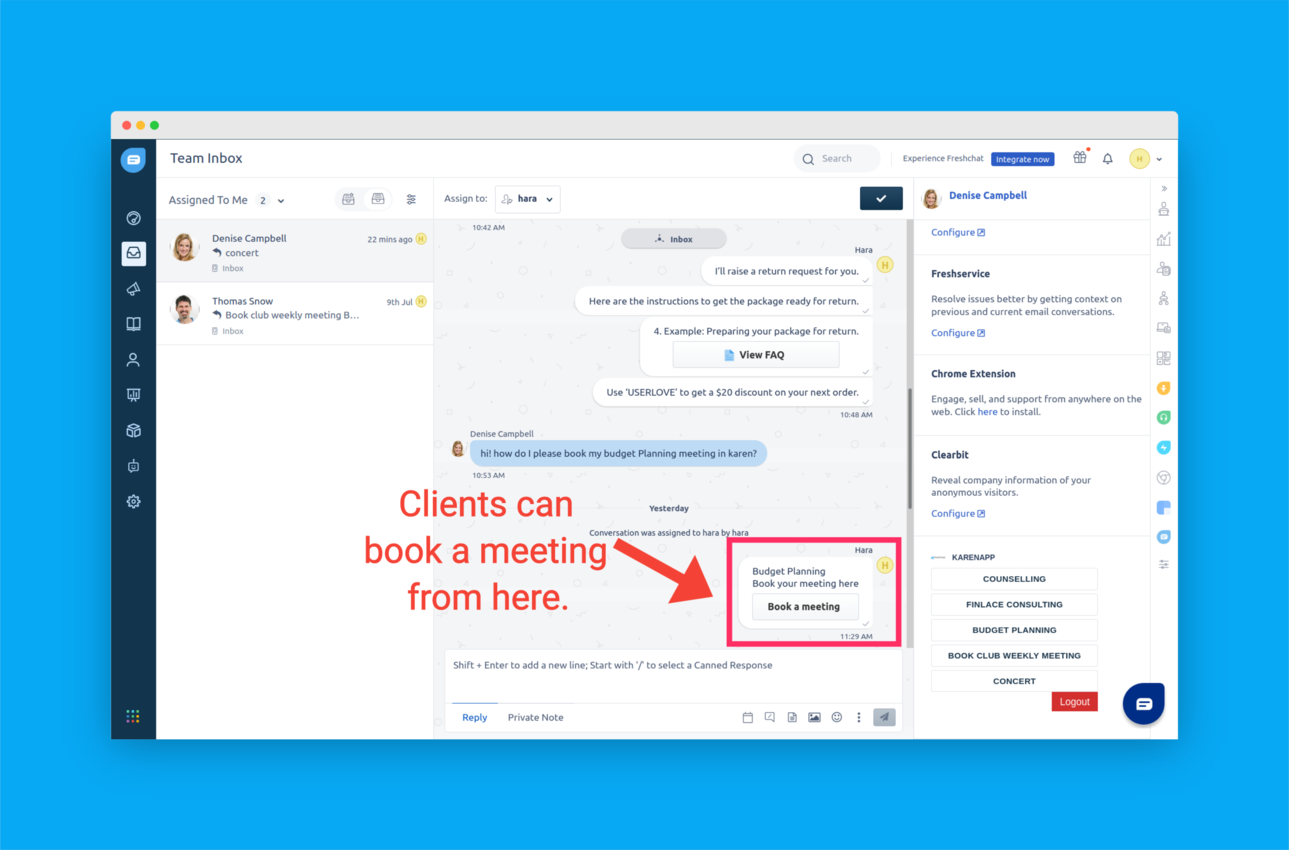Click the Book a meeting button

click(x=804, y=607)
